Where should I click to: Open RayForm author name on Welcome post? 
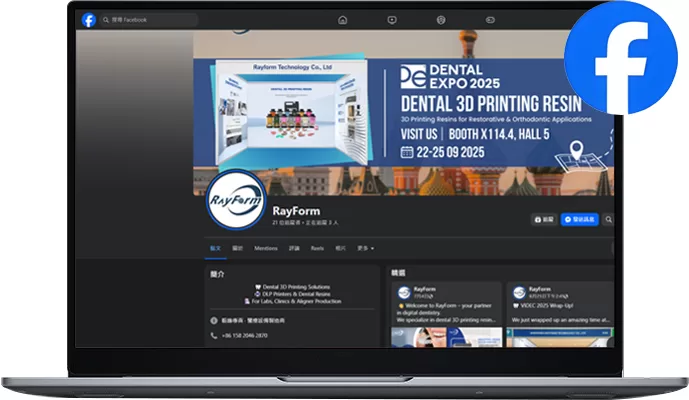pos(424,289)
